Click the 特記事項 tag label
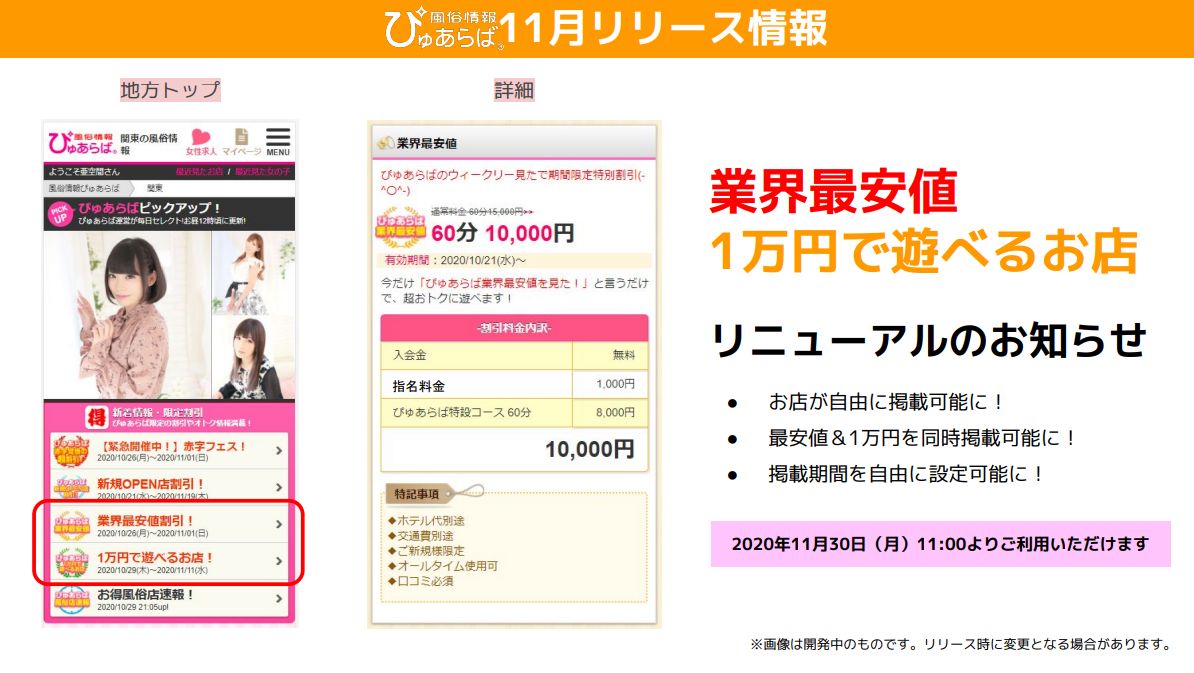 (417, 494)
